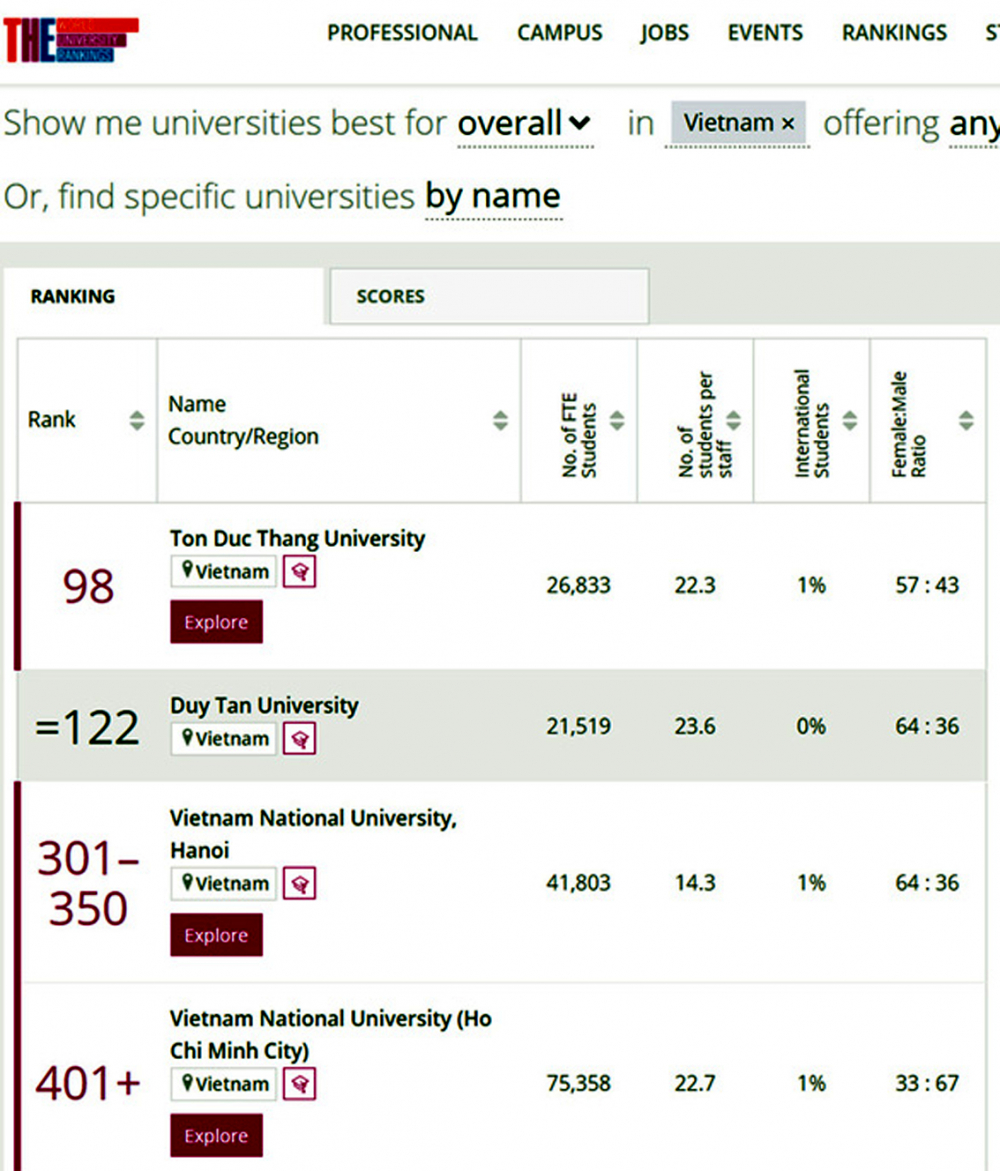Open the 'any' offering dropdown

point(974,125)
